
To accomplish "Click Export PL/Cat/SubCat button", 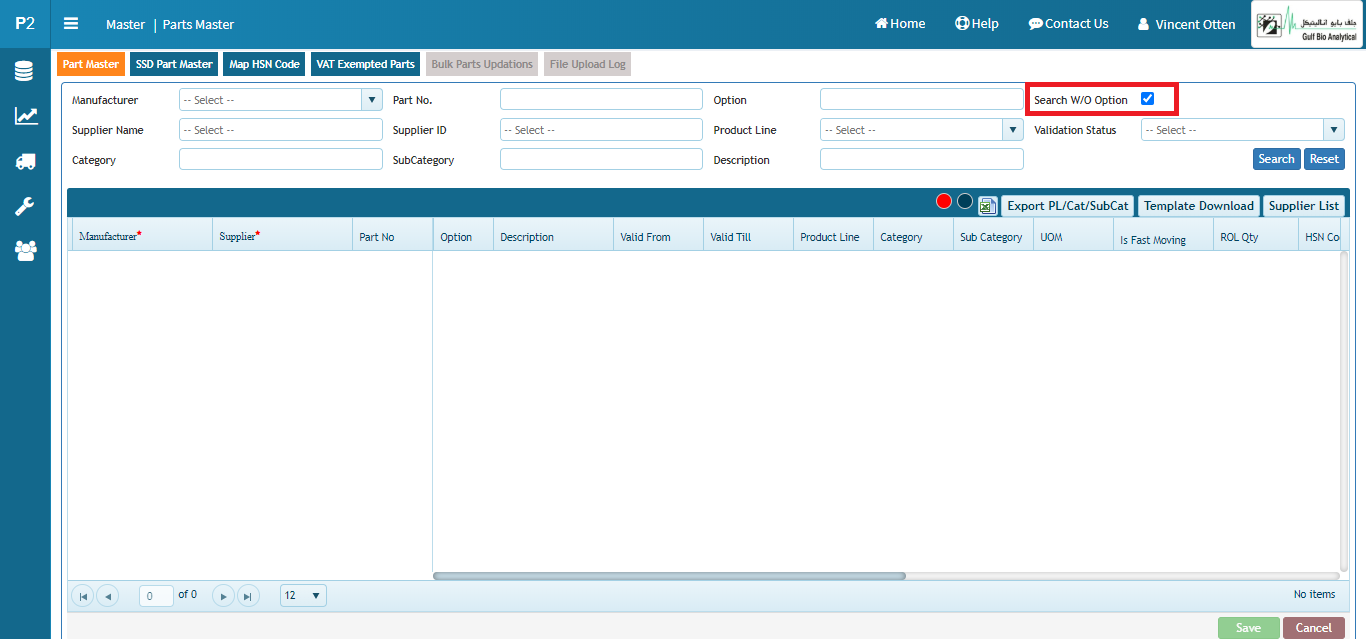I will tap(1068, 206).
